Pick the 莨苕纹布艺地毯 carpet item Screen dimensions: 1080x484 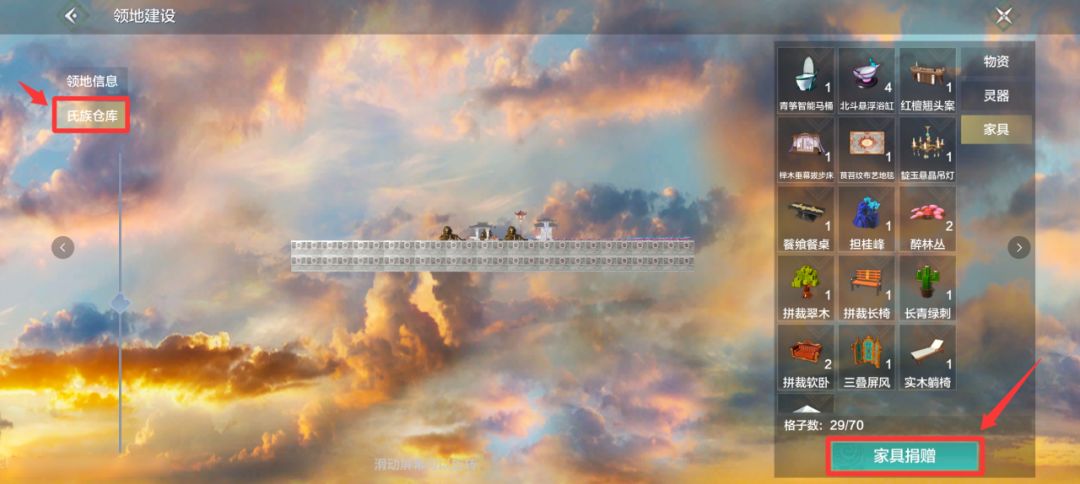(866, 150)
